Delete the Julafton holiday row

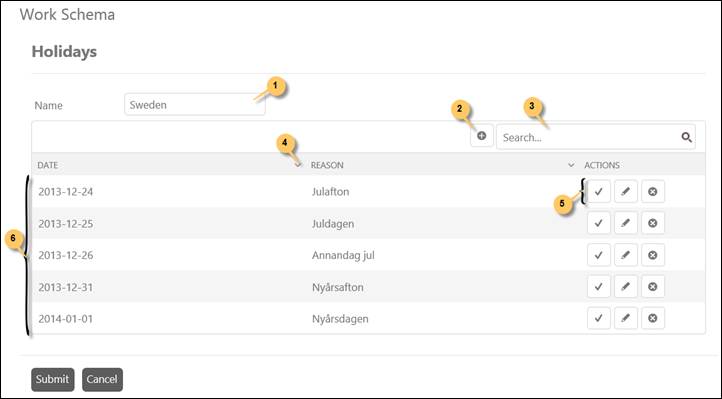tap(652, 191)
